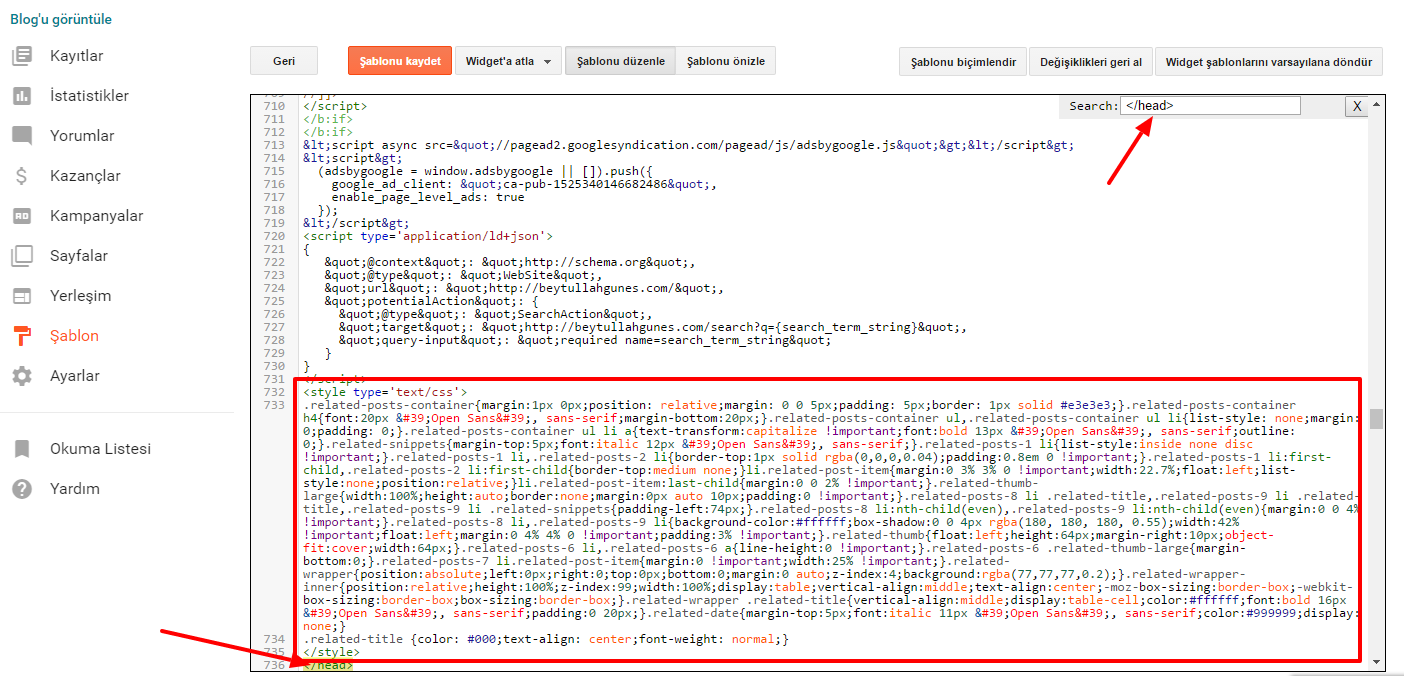Image resolution: width=1404 pixels, height=676 pixels.
Task: Click the Geri button
Action: tap(284, 61)
